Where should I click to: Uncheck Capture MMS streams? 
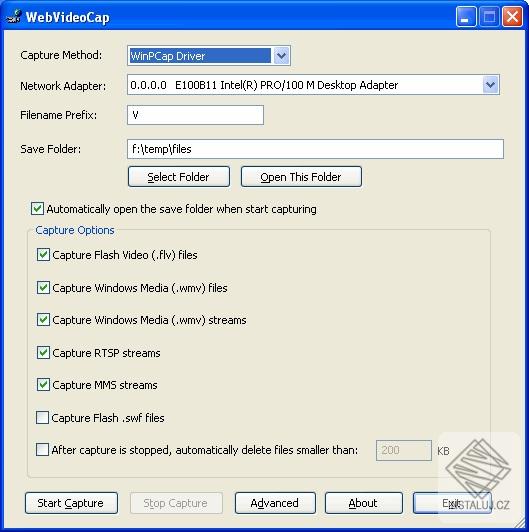[x=43, y=385]
